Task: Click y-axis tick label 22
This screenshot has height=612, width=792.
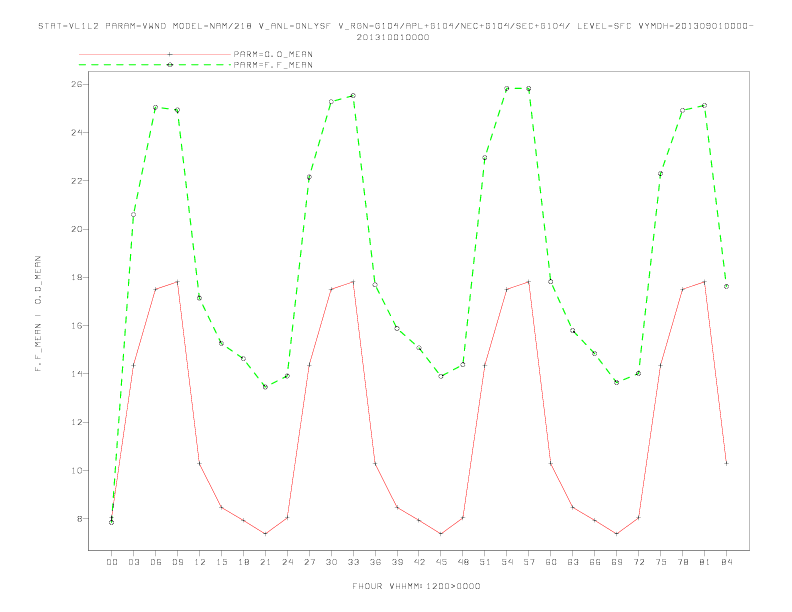Action: [77, 181]
